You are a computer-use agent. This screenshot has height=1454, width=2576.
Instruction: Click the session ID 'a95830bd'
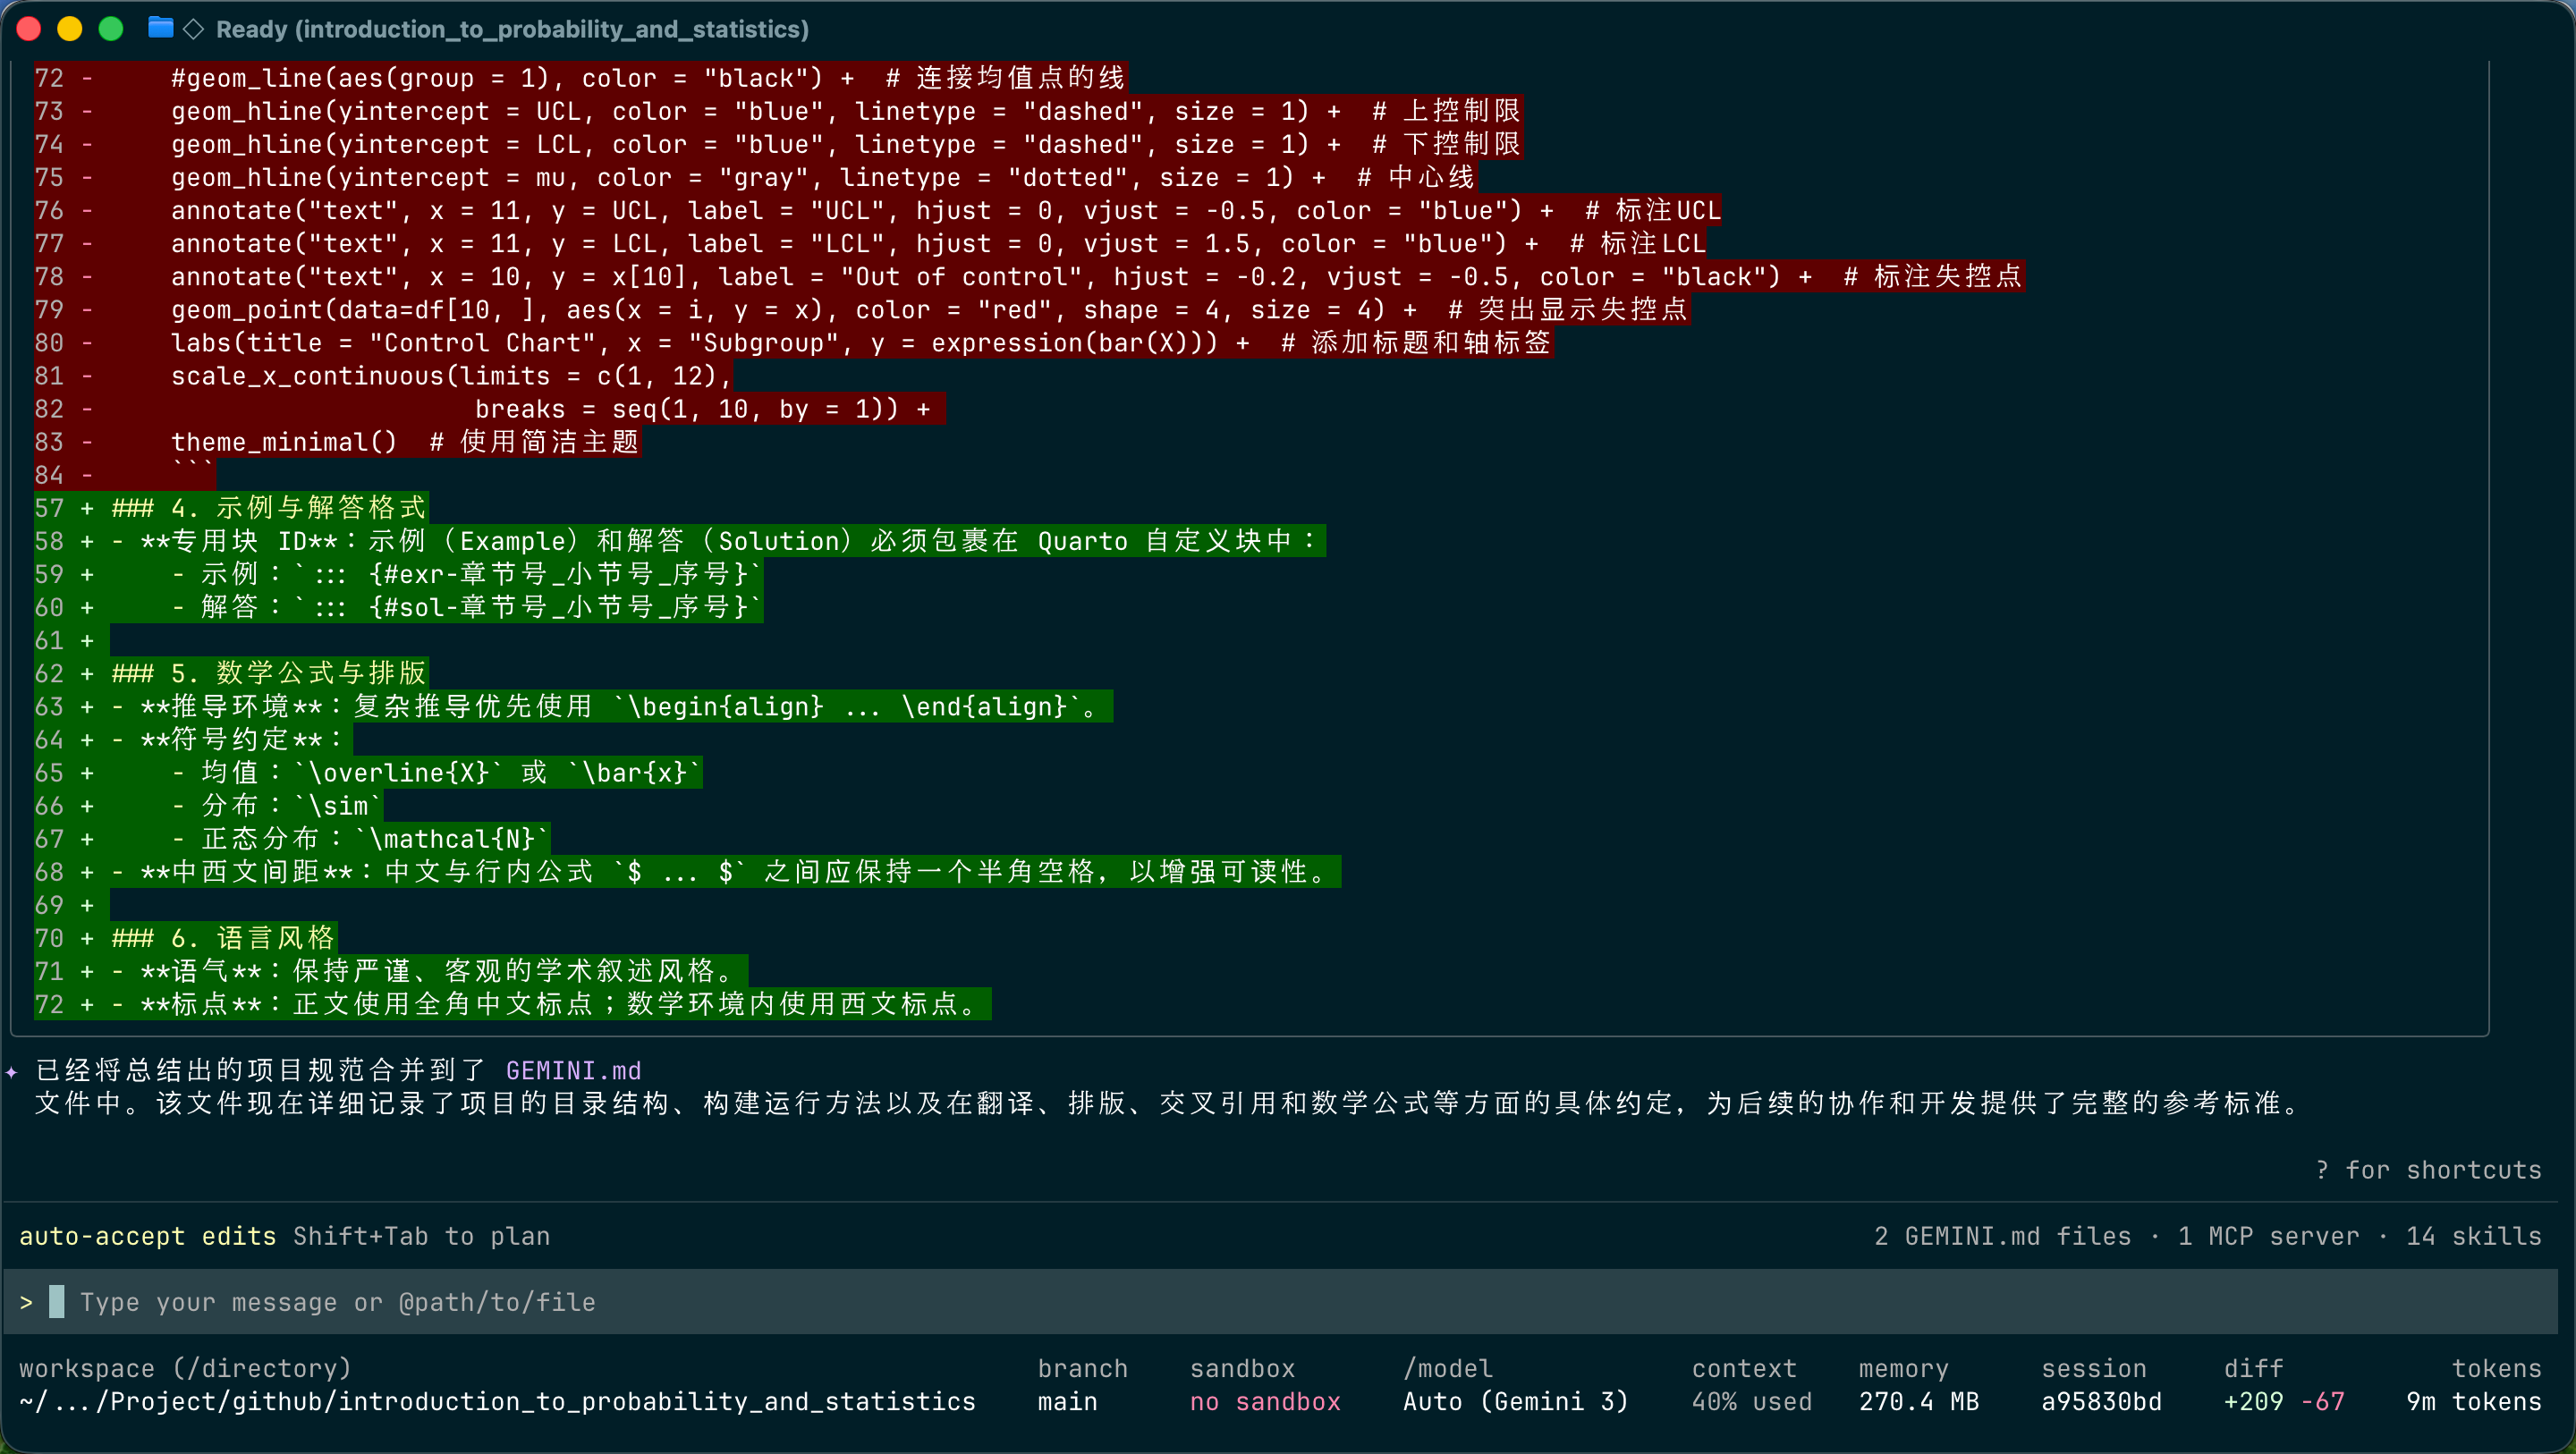pyautogui.click(x=2101, y=1401)
